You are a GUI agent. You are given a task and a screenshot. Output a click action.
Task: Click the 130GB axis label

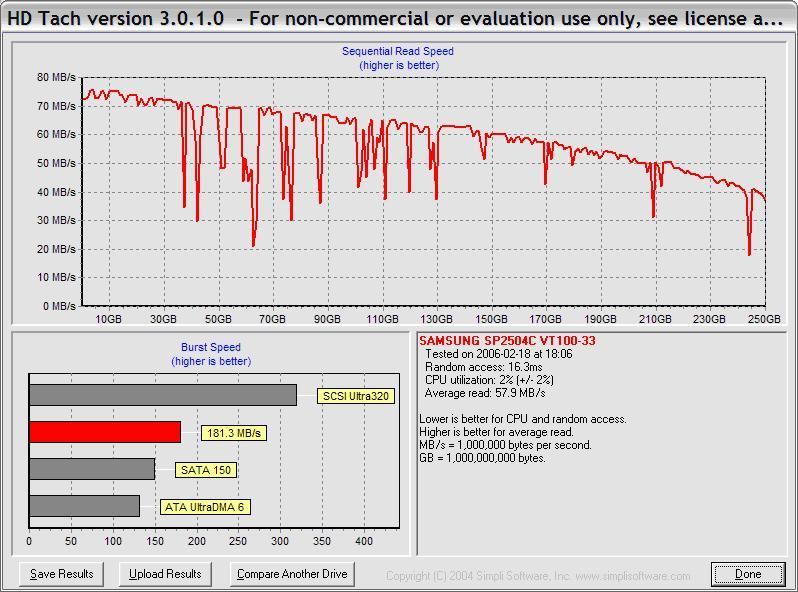pos(437,319)
